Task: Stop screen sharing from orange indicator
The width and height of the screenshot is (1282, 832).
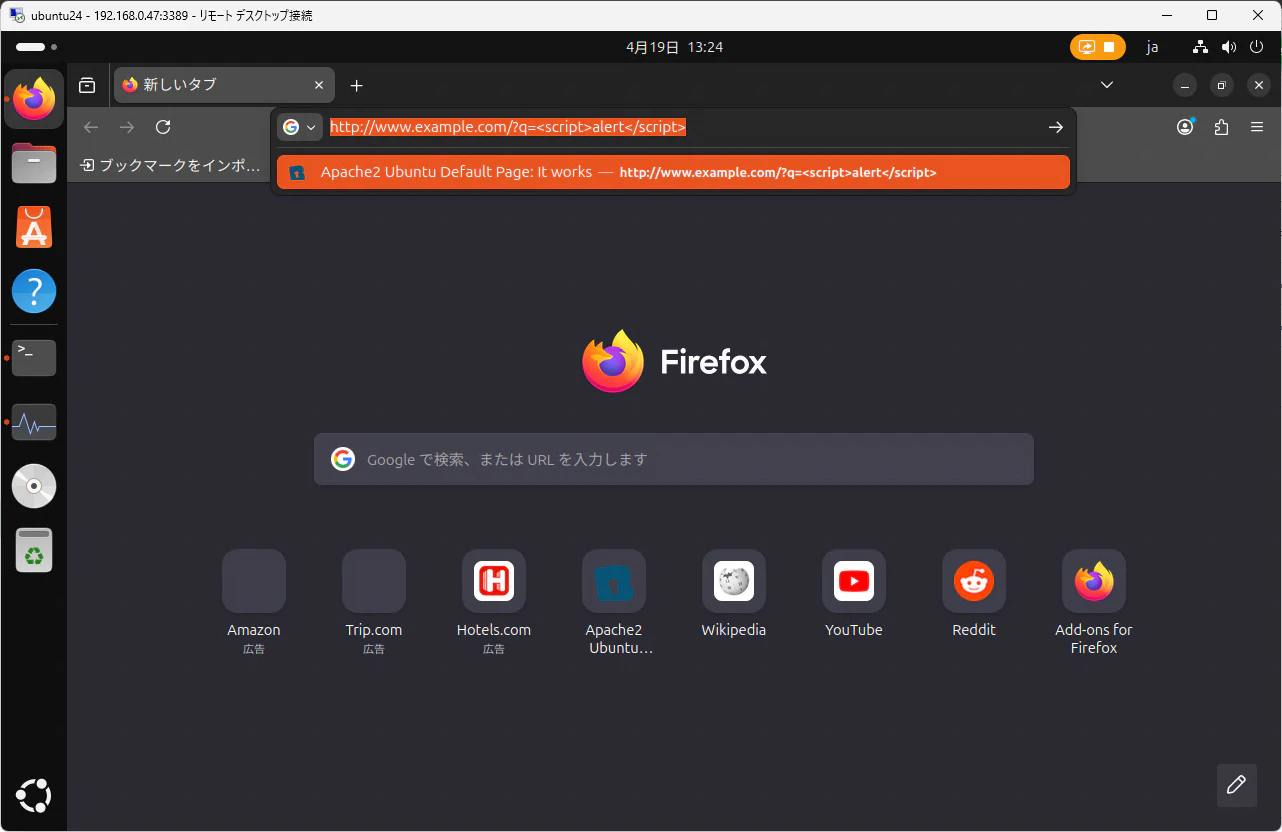Action: [x=1097, y=47]
